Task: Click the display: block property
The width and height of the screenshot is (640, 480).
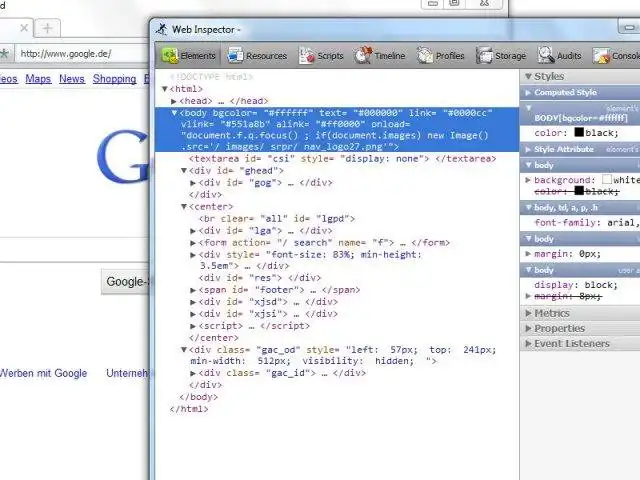Action: (576, 285)
